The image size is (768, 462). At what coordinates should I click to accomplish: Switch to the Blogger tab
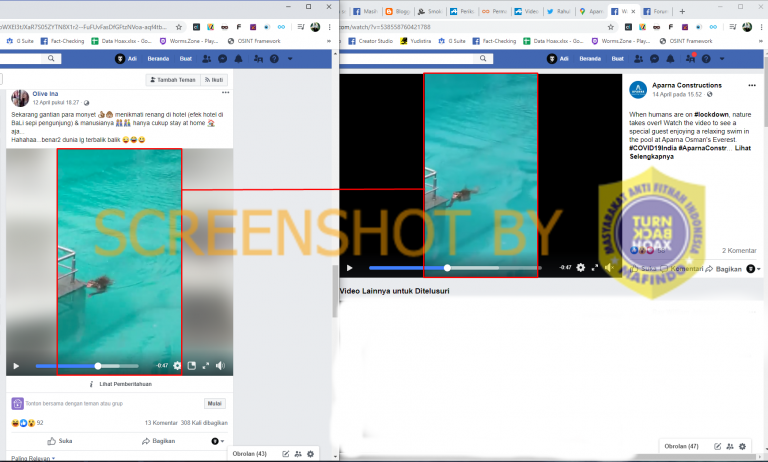tap(397, 11)
